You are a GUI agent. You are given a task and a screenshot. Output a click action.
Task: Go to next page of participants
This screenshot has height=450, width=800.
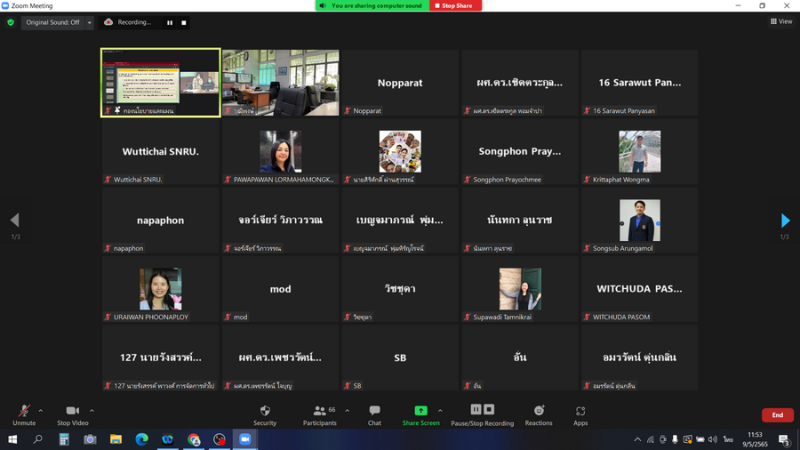tap(785, 221)
